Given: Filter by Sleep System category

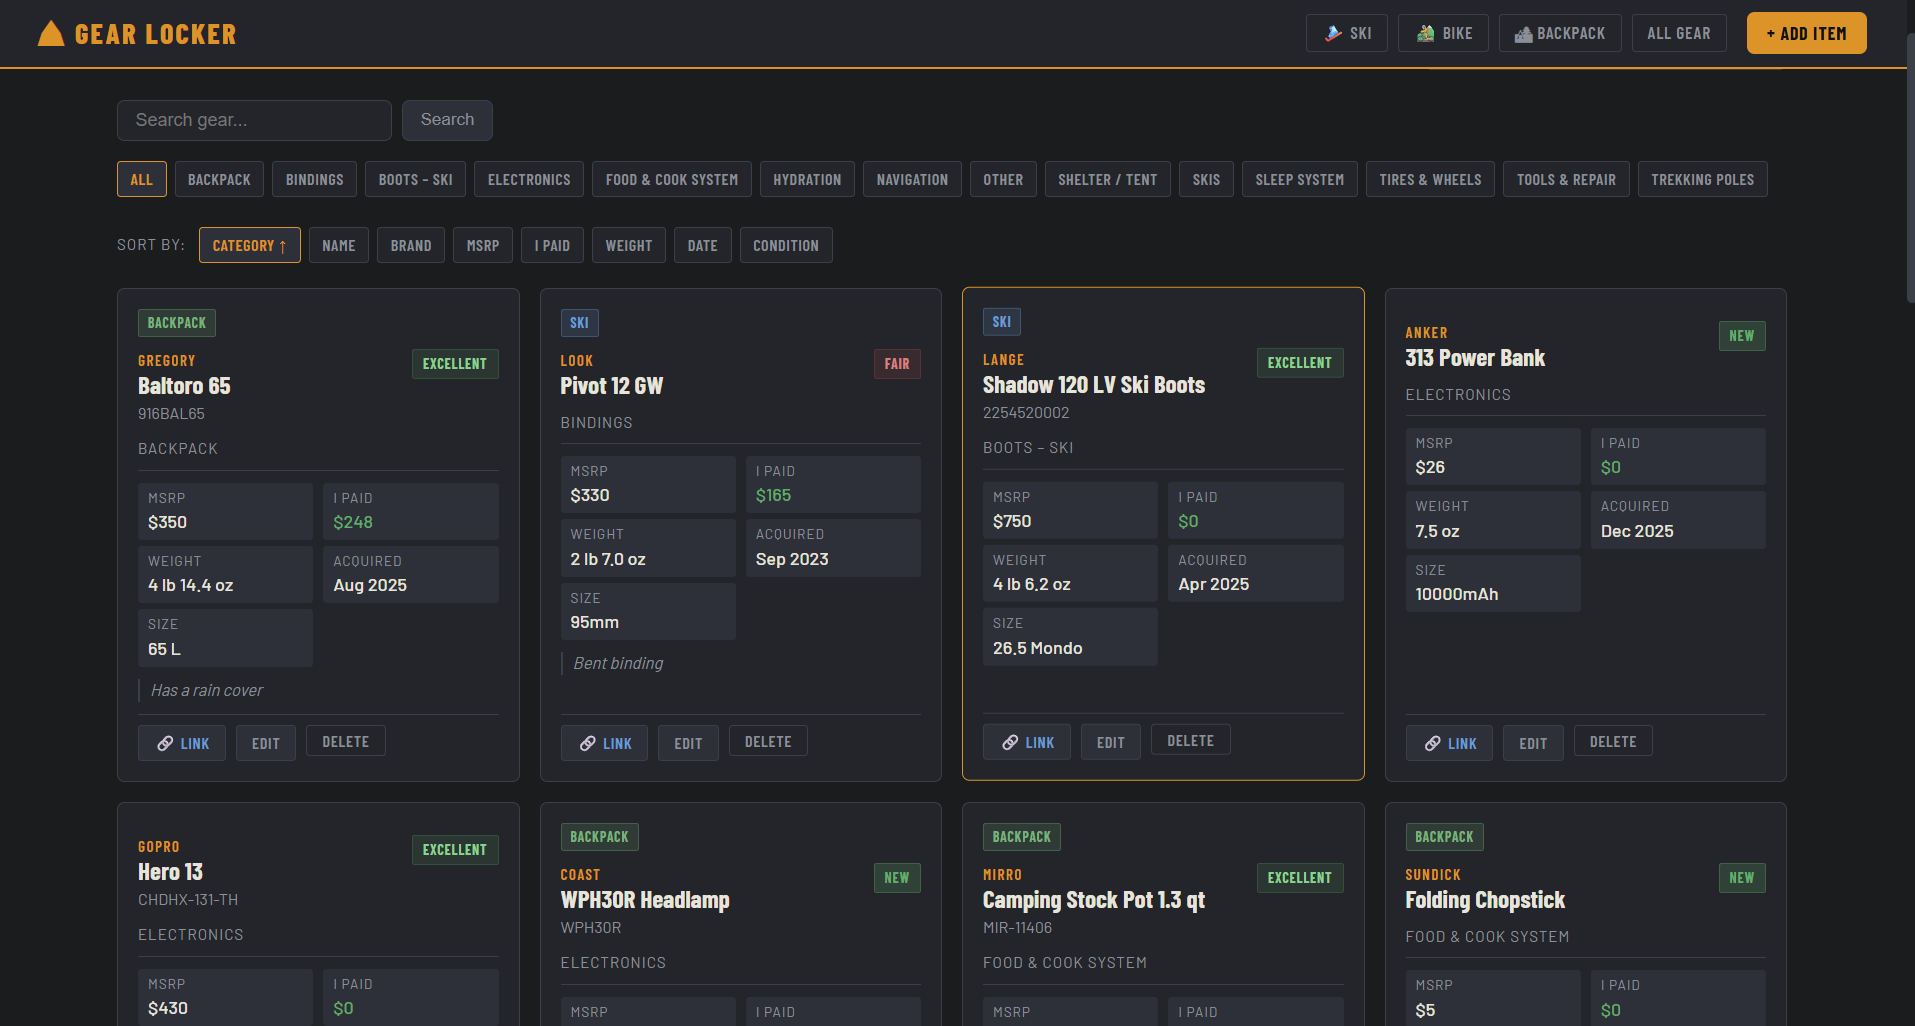Looking at the screenshot, I should point(1300,179).
